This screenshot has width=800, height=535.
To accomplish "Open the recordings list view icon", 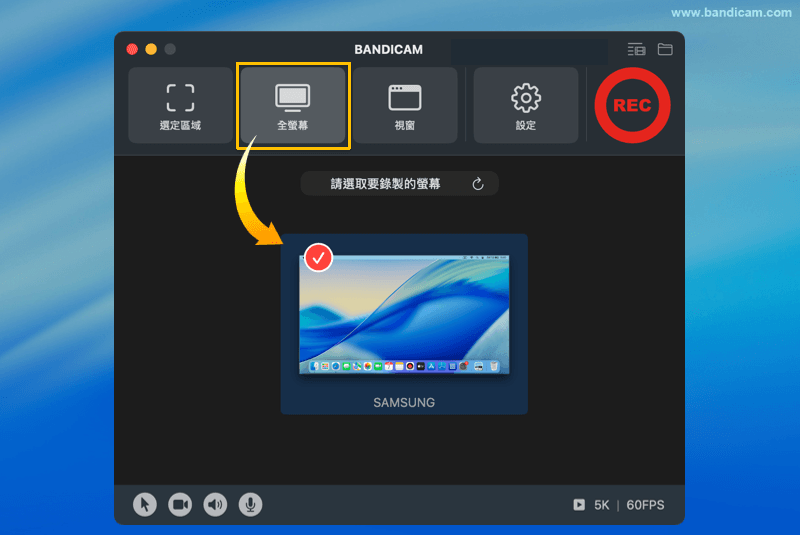I will (636, 49).
